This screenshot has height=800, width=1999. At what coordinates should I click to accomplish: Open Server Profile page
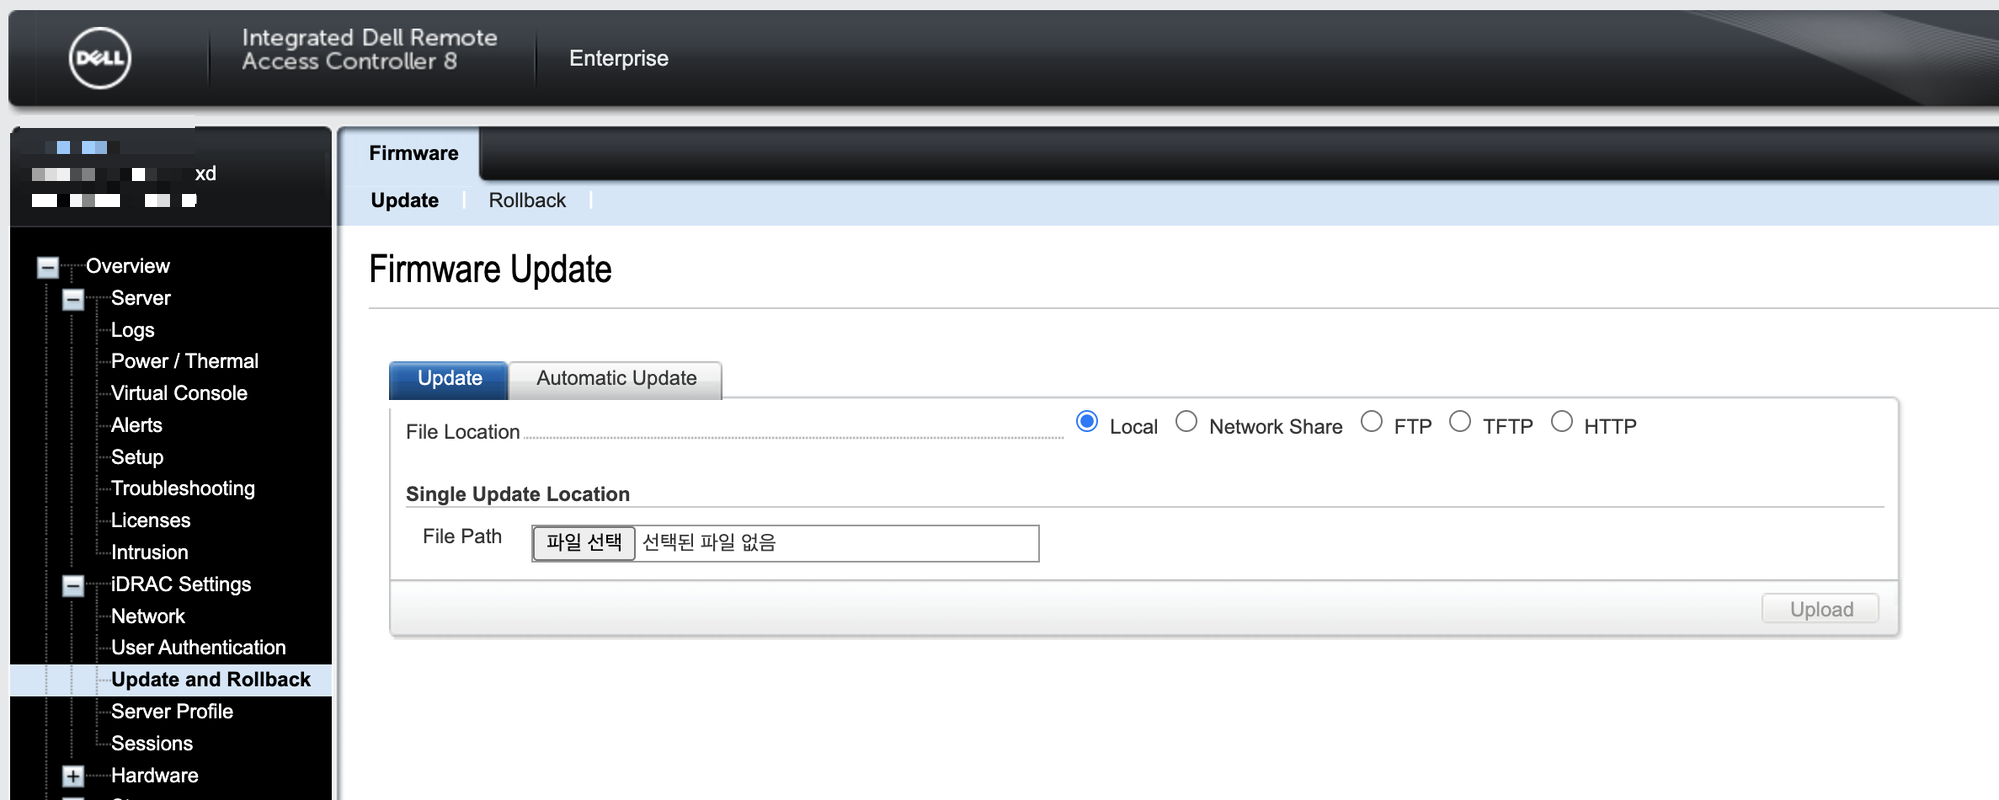[172, 711]
